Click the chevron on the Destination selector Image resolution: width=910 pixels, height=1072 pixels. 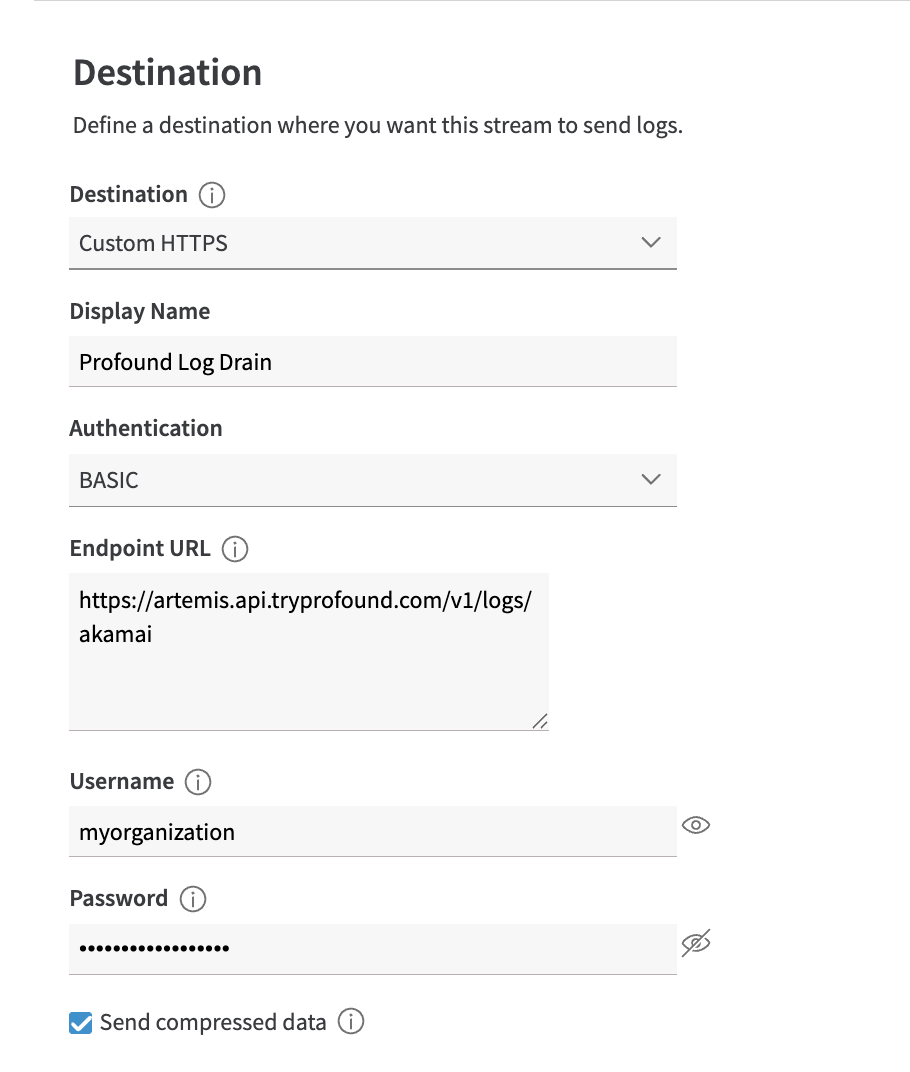pyautogui.click(x=651, y=243)
